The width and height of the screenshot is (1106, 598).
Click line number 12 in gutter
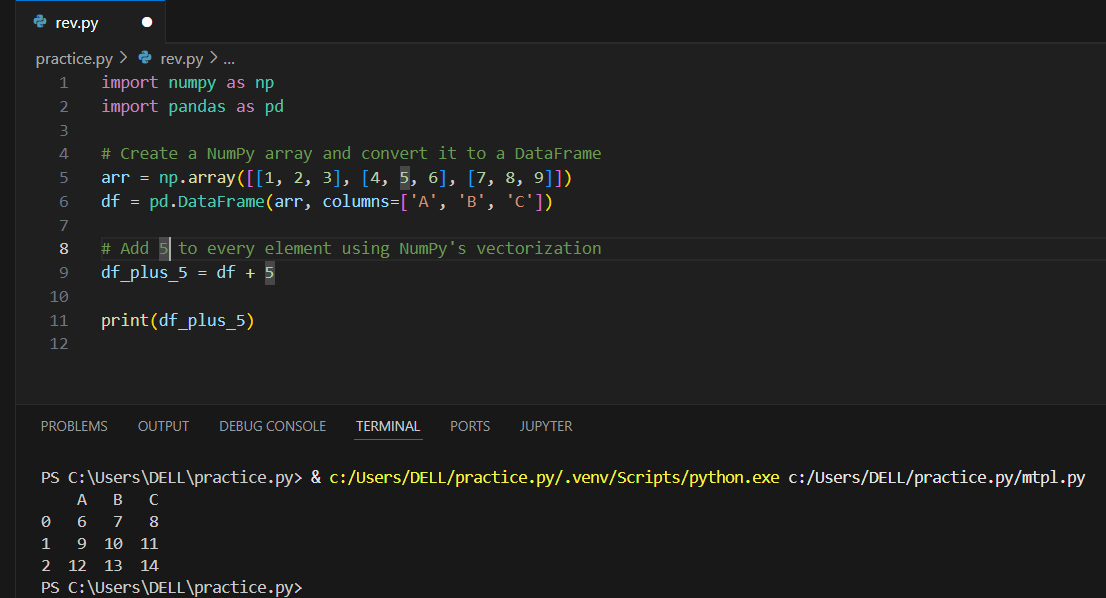59,344
